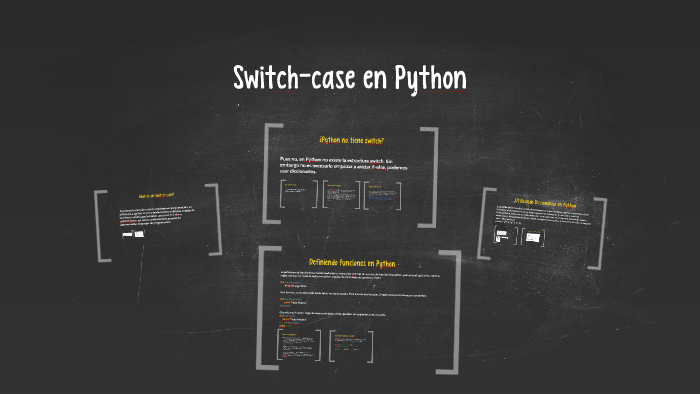Open right sub-frame in 'Definiendo funciones' frame
Screen dimensions: 700x394
pyautogui.click(x=351, y=346)
